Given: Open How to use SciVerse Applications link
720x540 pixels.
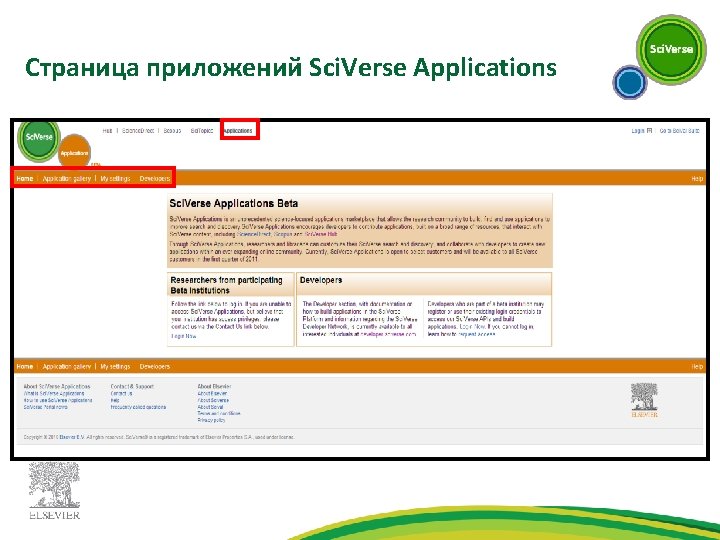Looking at the screenshot, I should click(58, 400).
